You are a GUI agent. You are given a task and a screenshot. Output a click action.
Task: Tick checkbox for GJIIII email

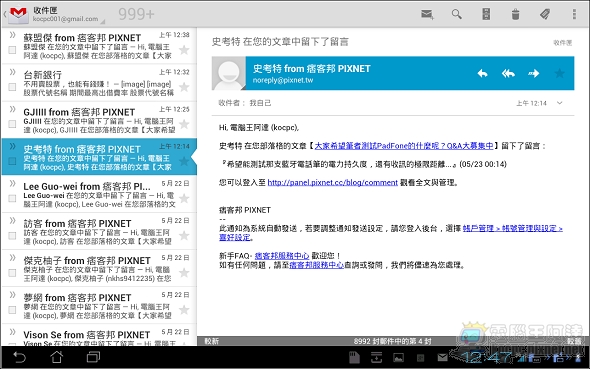click(x=12, y=124)
